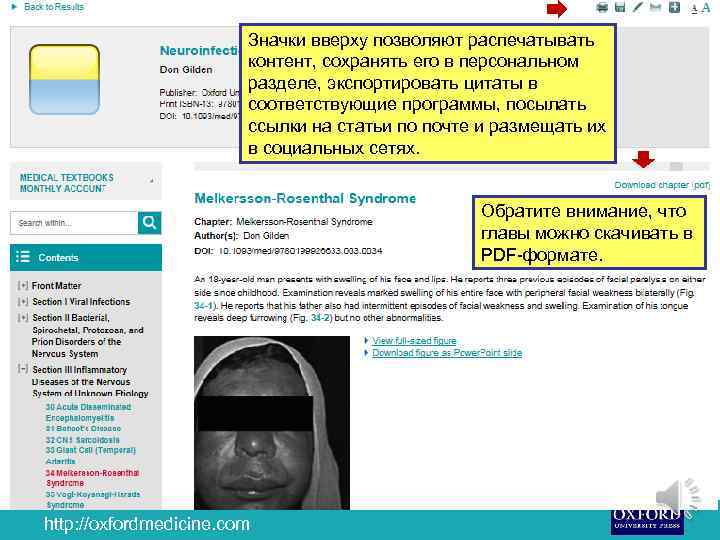
Task: Click the book cover thumbnail
Action: coord(64,79)
